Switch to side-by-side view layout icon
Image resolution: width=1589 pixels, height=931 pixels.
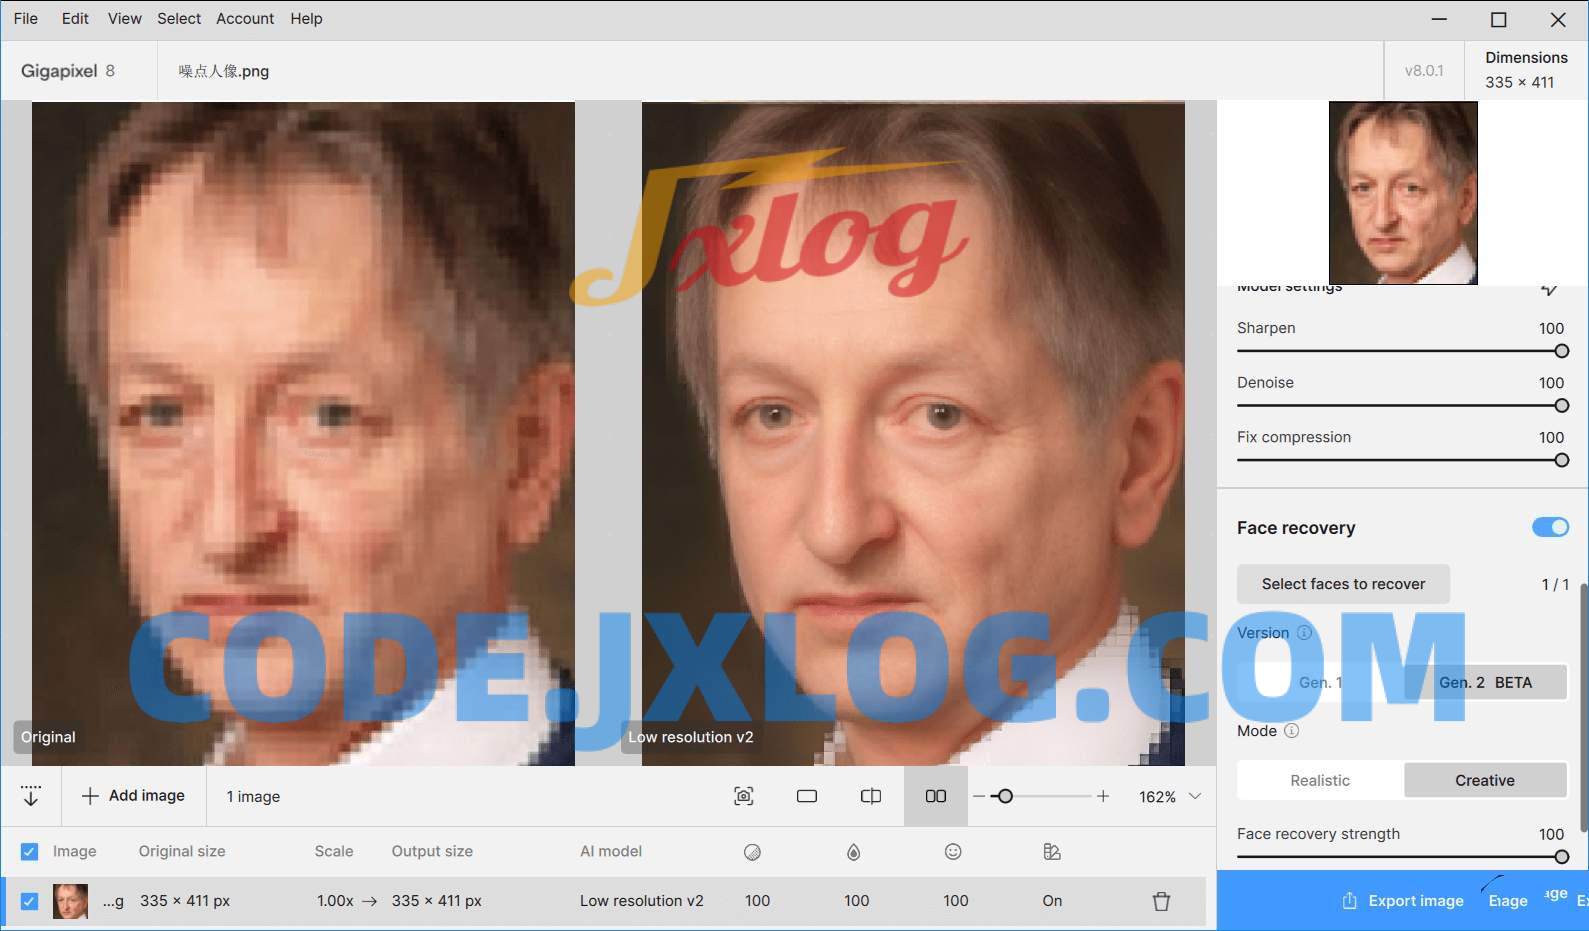click(x=936, y=796)
